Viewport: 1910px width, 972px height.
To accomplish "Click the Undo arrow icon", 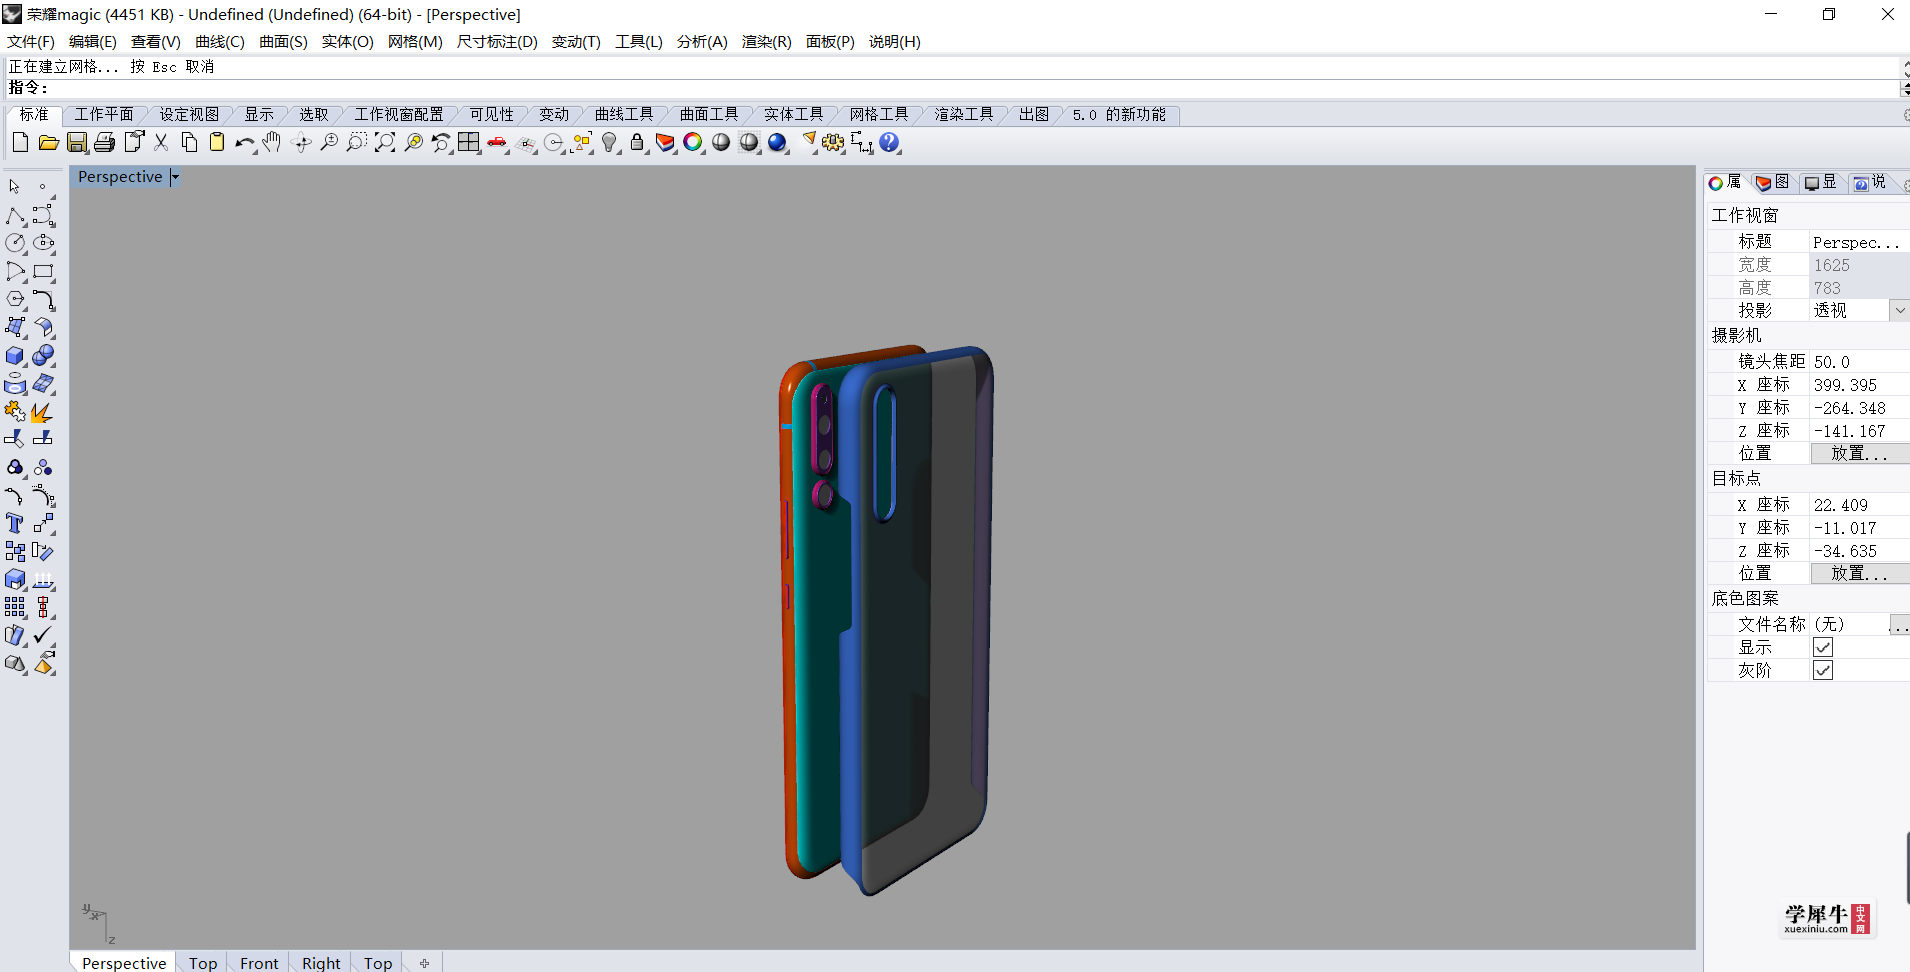I will click(244, 143).
